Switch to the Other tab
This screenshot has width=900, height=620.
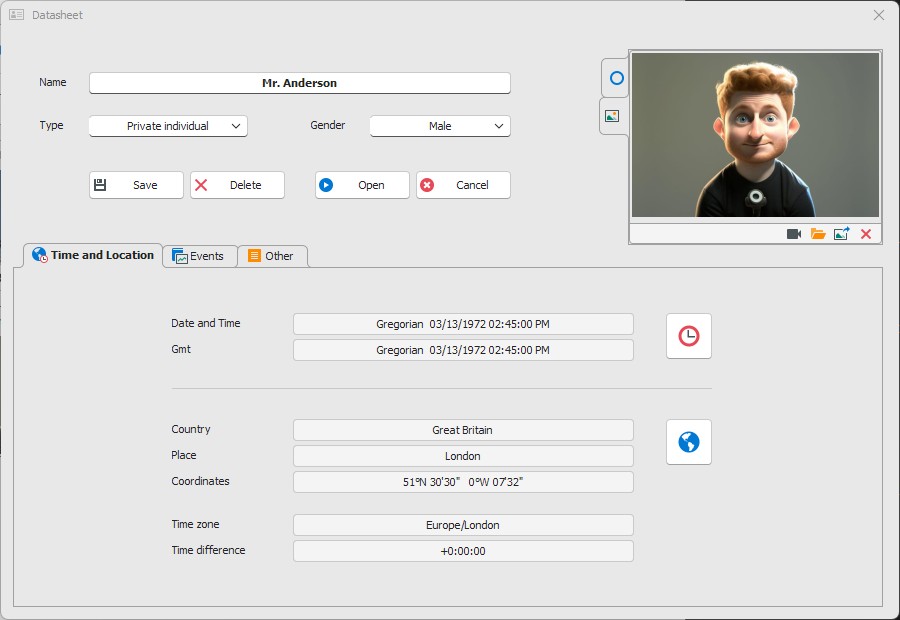271,256
